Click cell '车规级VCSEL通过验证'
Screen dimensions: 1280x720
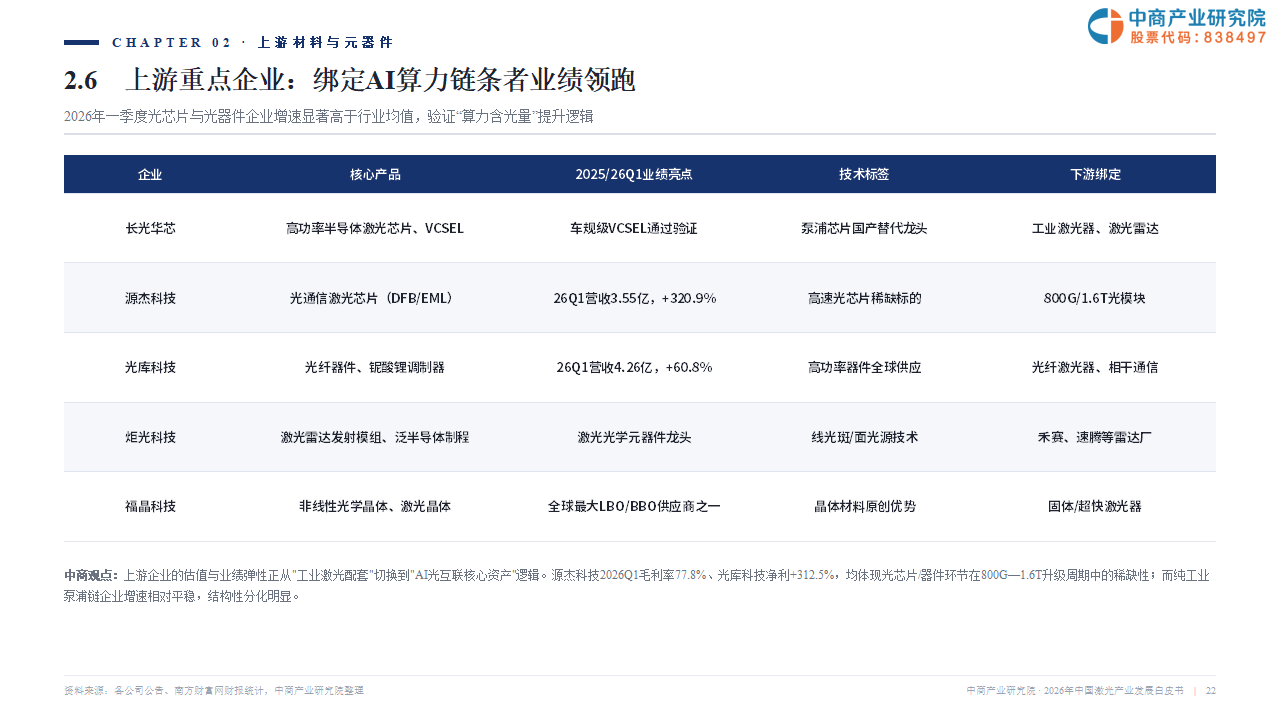[x=634, y=228]
